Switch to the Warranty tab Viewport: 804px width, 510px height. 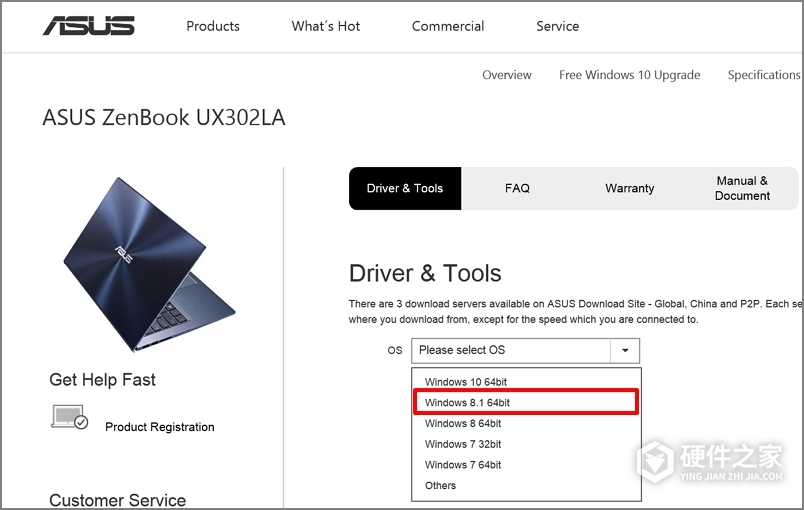click(629, 188)
